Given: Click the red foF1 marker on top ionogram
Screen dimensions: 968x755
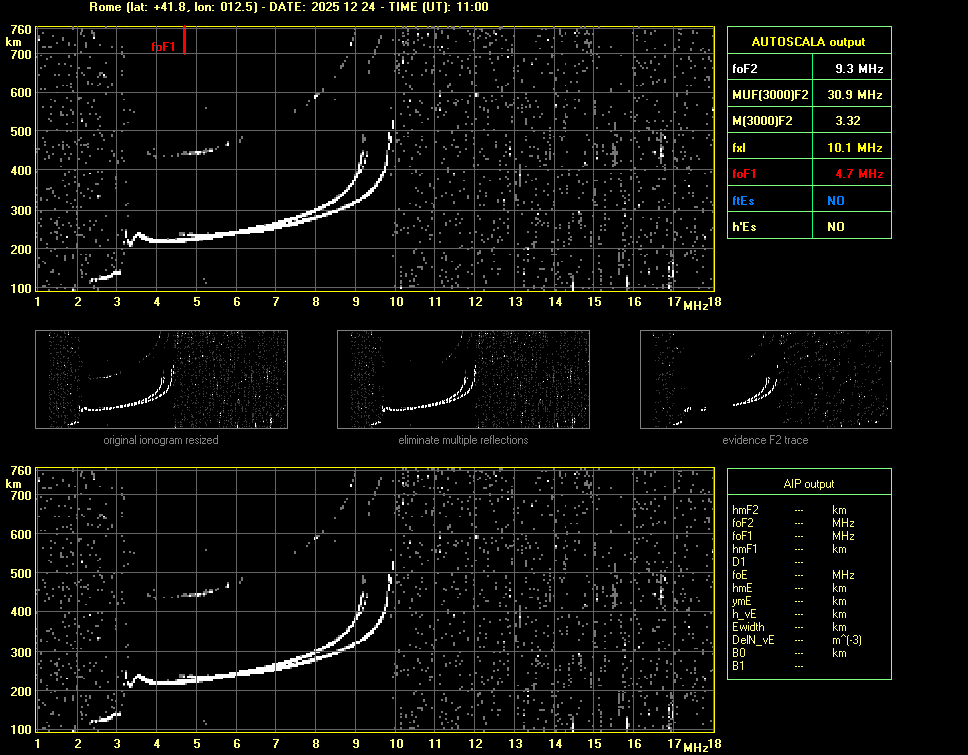Looking at the screenshot, I should click(185, 41).
